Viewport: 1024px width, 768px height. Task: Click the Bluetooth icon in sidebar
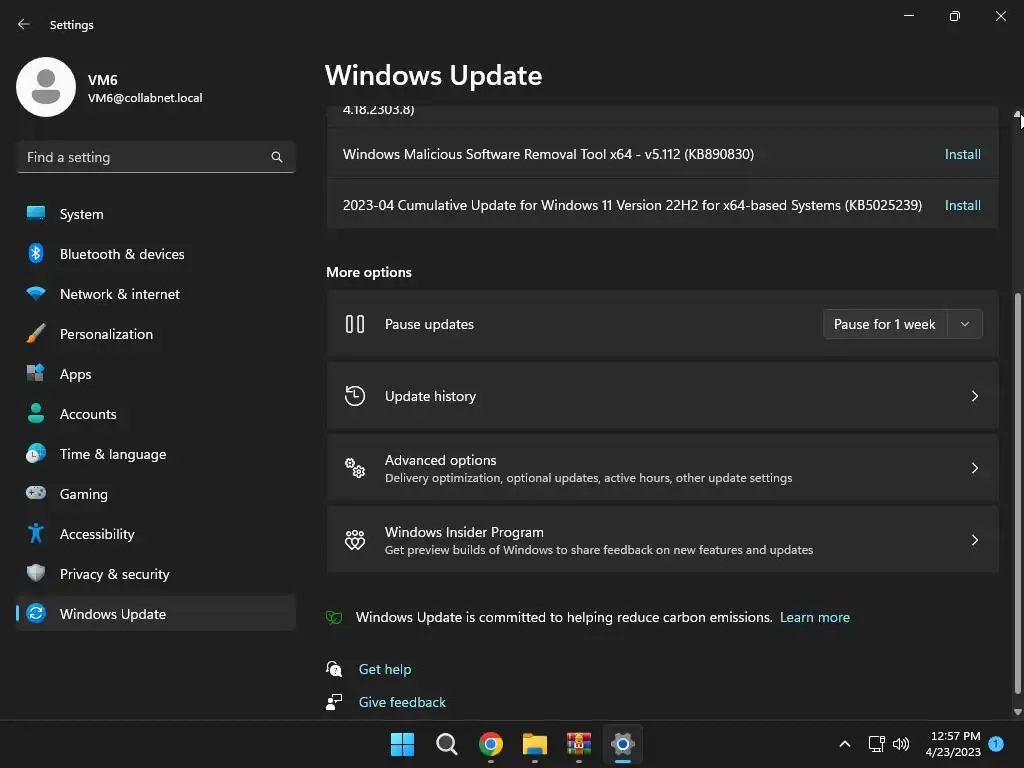tap(36, 253)
